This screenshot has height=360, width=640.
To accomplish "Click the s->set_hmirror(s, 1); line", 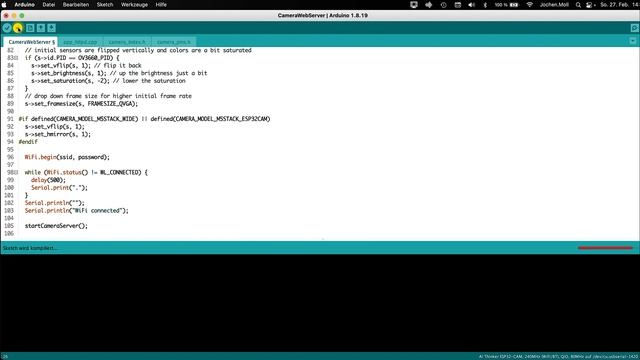I will tap(58, 134).
